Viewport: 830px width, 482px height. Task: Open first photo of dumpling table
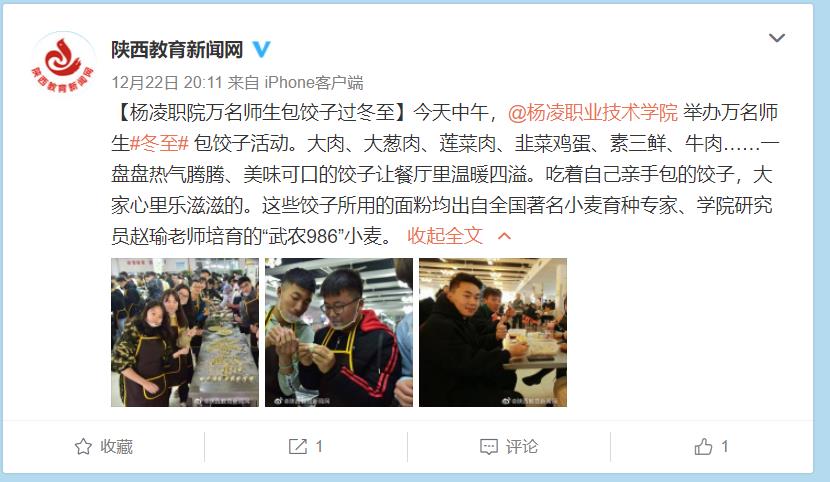[x=185, y=332]
